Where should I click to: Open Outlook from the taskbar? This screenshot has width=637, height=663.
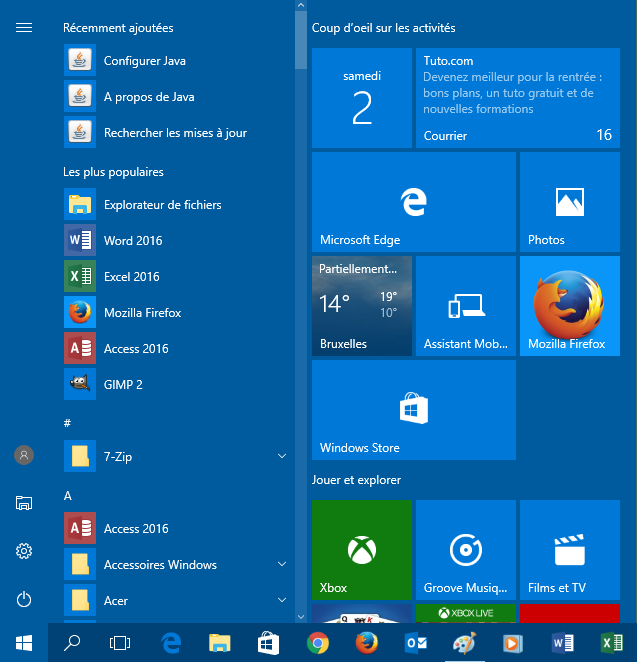pos(416,644)
